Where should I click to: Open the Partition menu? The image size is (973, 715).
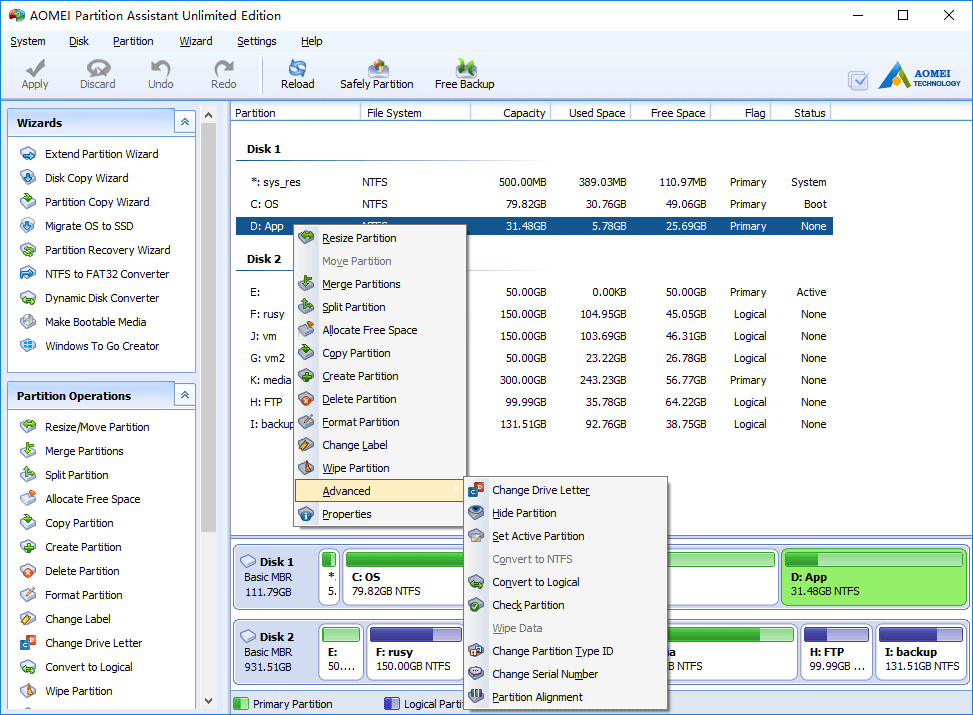[133, 41]
